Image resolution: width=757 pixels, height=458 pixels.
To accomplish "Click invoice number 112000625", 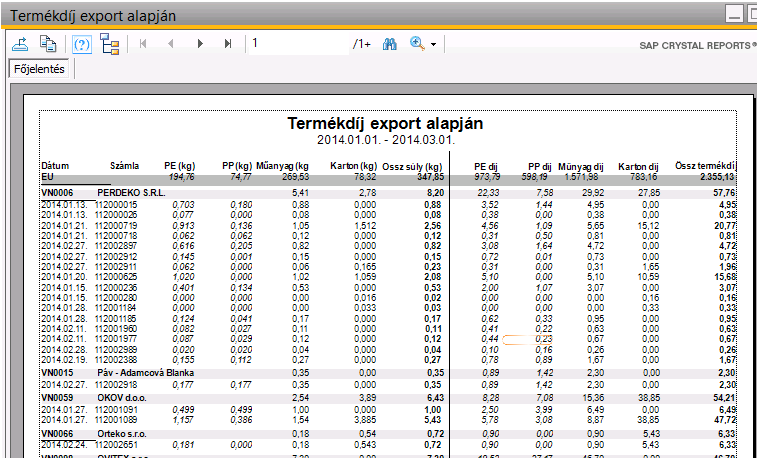I will pyautogui.click(x=116, y=277).
